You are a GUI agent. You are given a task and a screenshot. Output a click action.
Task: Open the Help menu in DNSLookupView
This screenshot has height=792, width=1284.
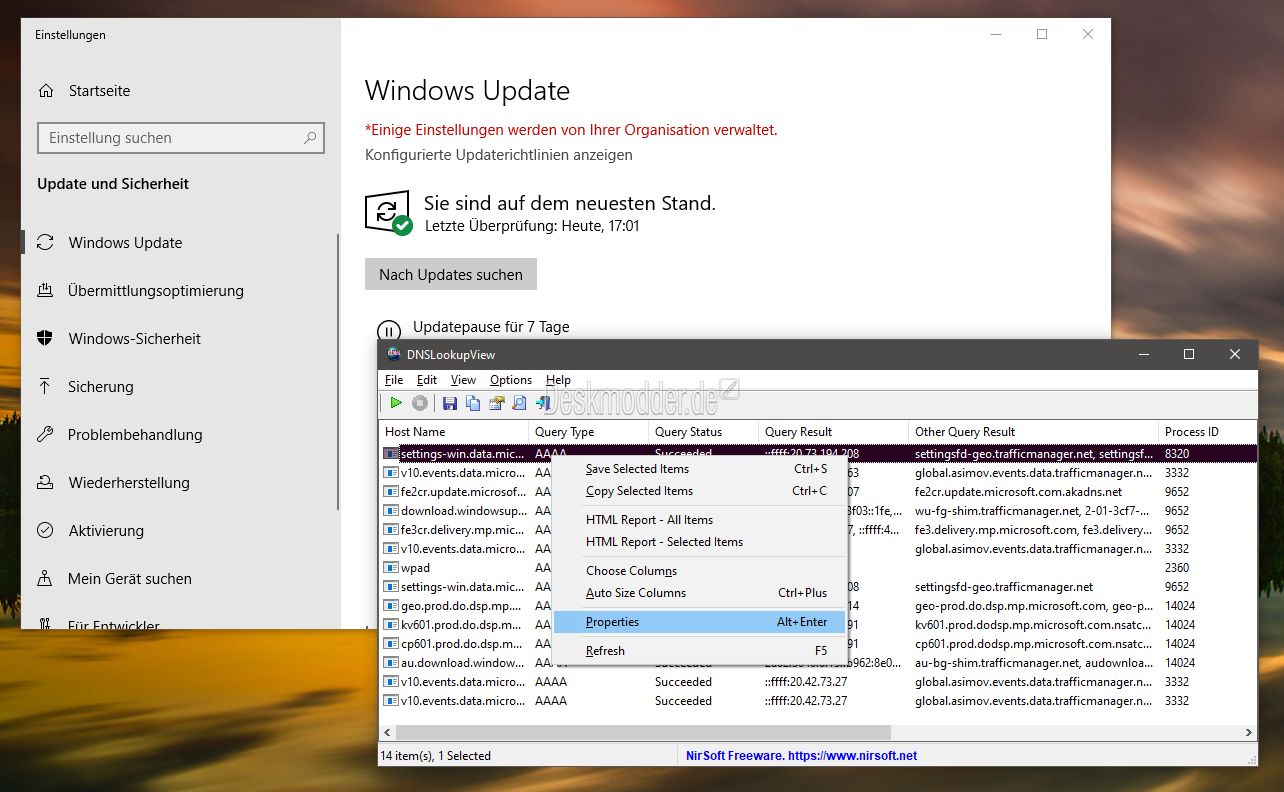(x=558, y=380)
